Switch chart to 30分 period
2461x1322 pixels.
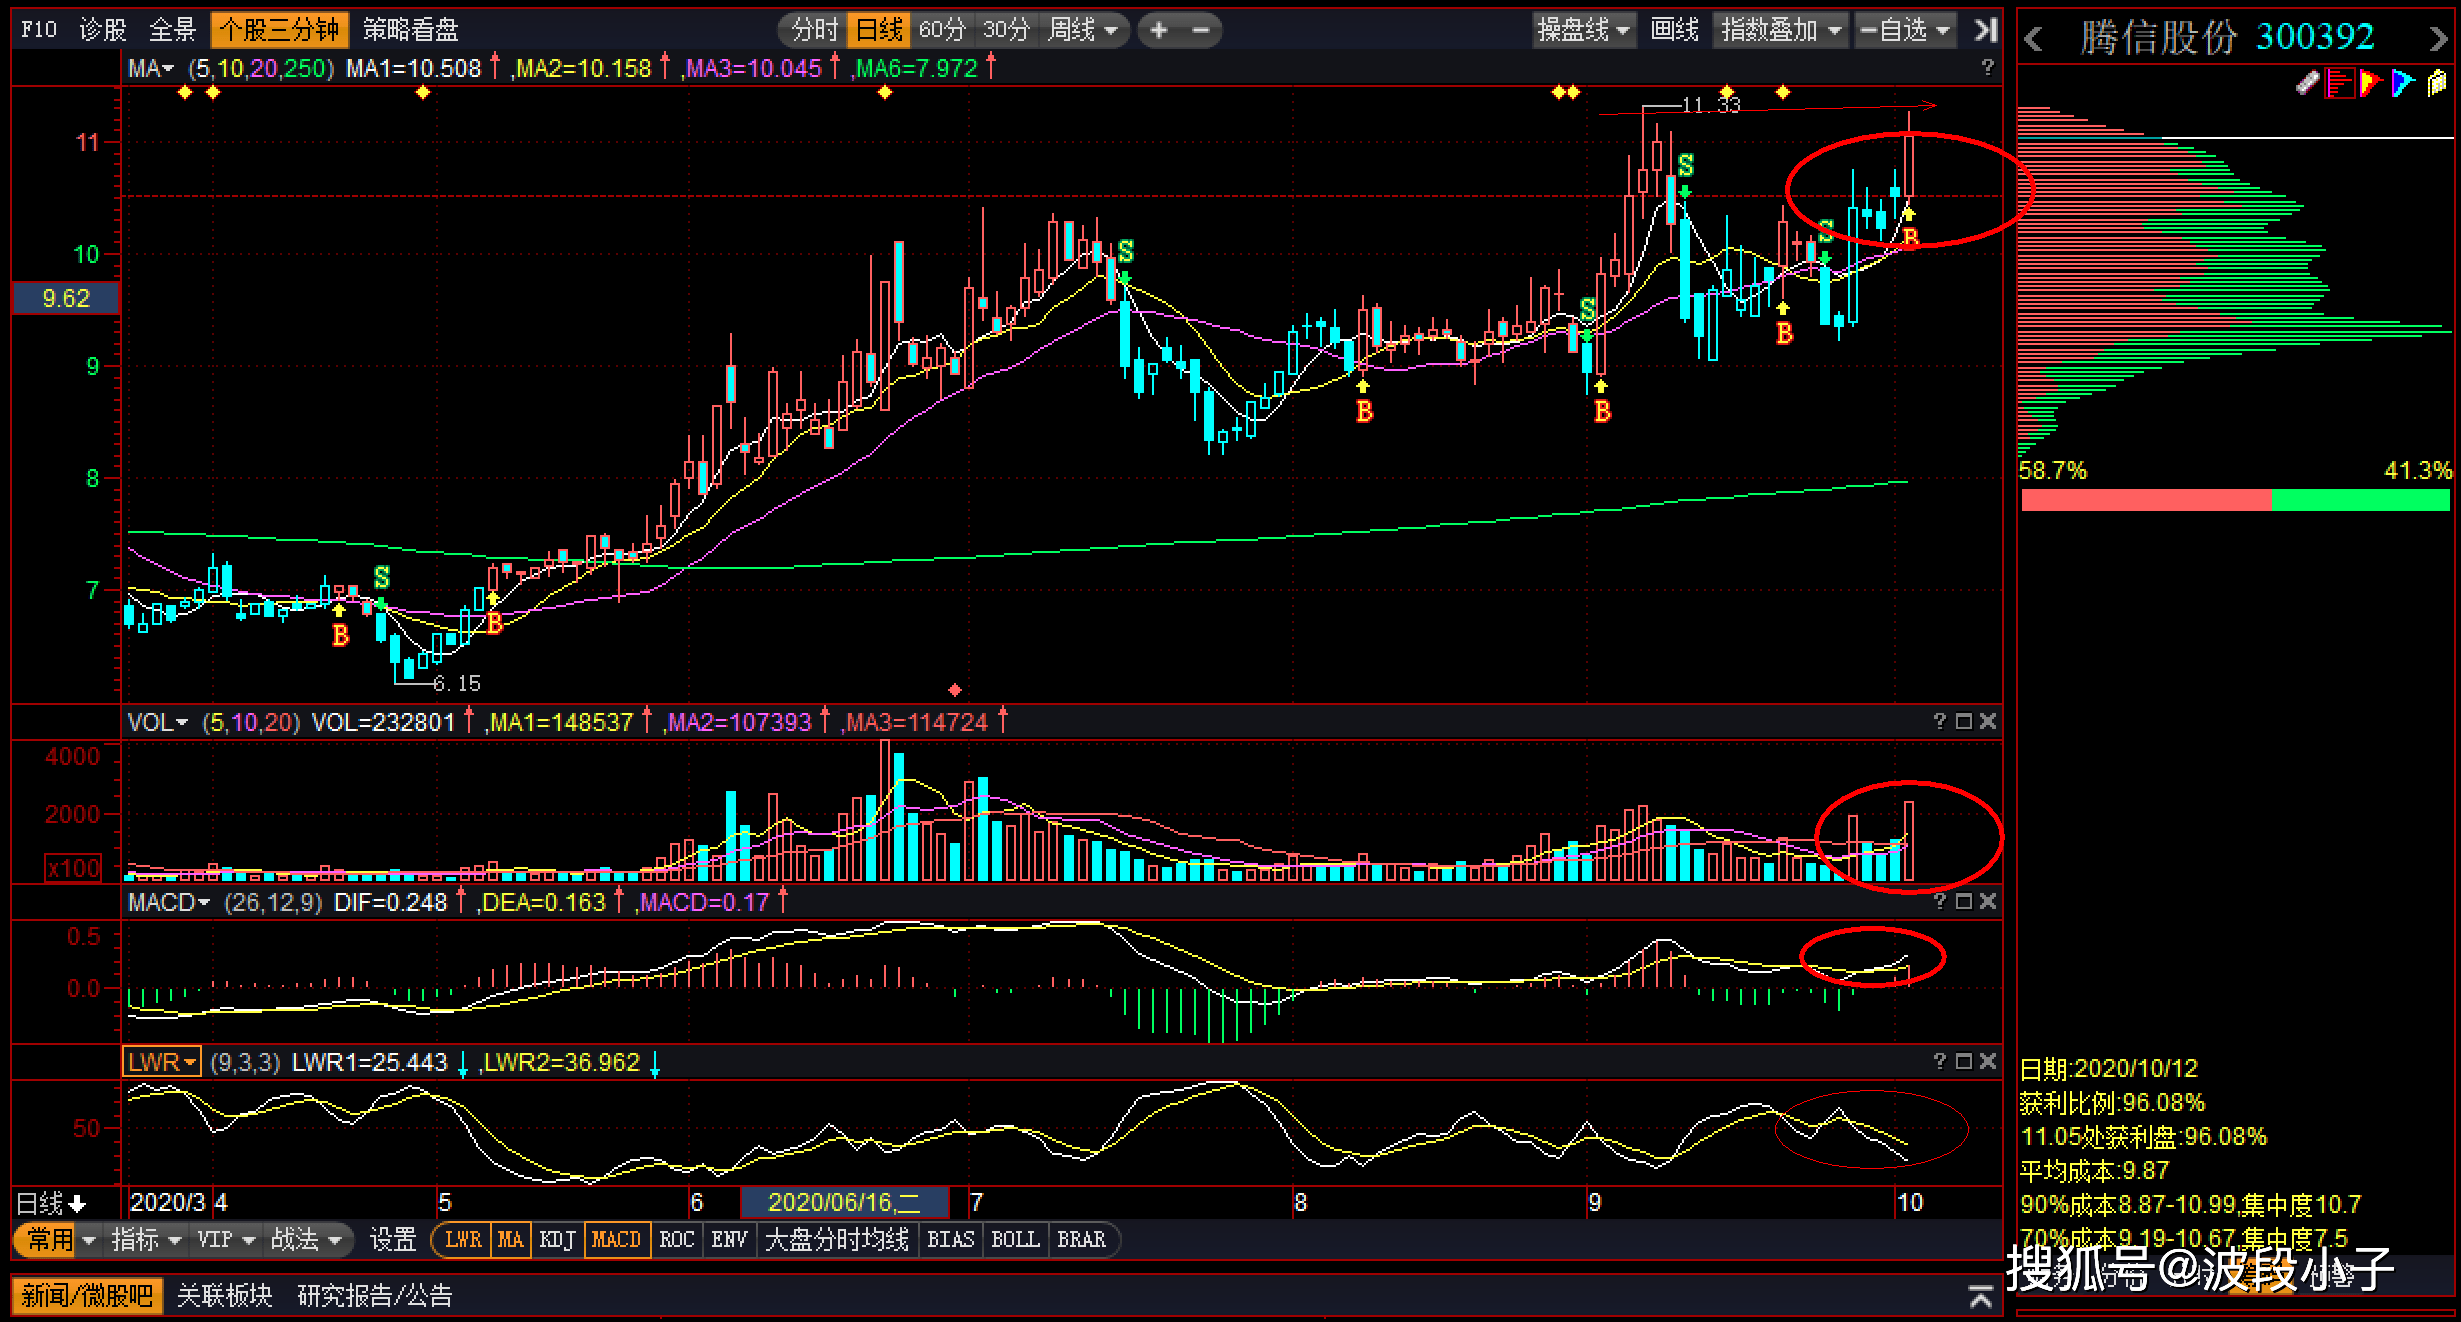[1006, 30]
